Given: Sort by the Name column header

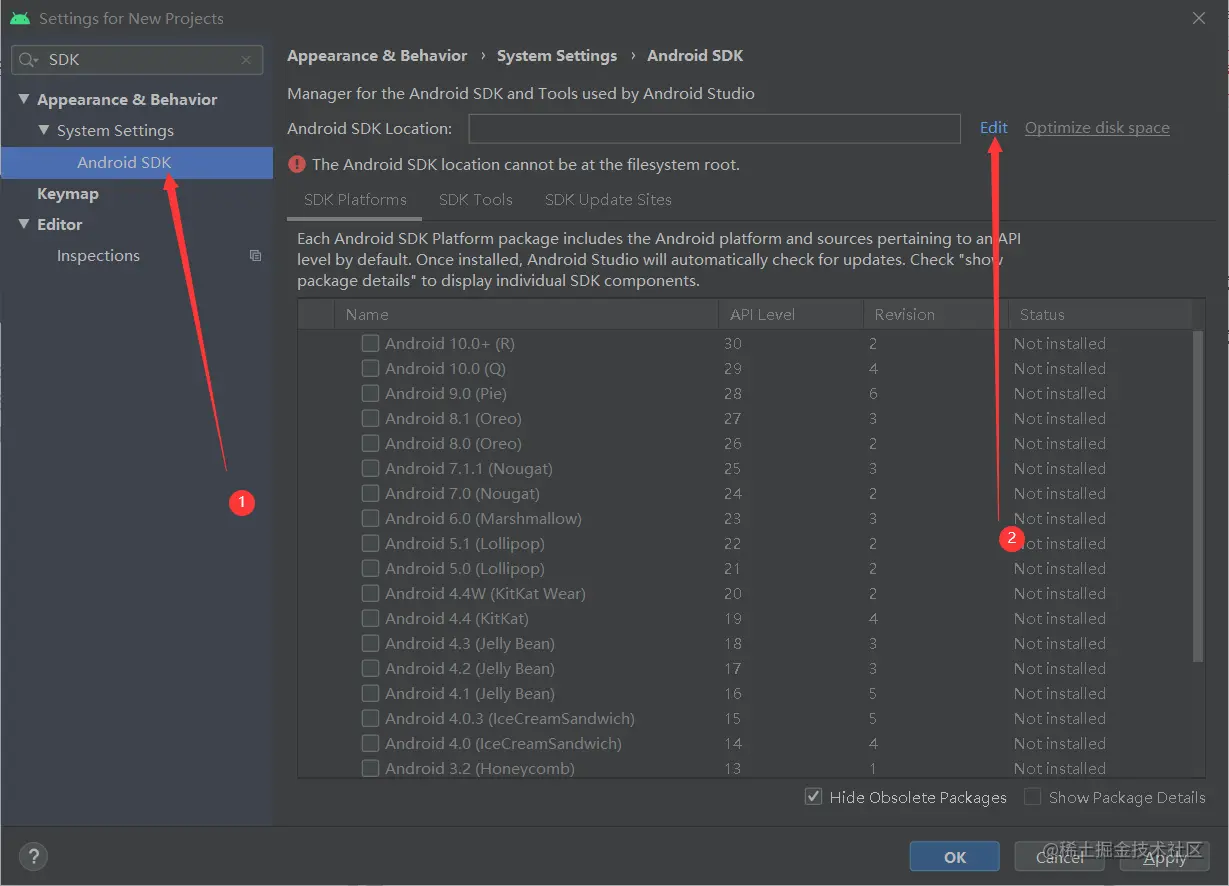Looking at the screenshot, I should [x=526, y=314].
